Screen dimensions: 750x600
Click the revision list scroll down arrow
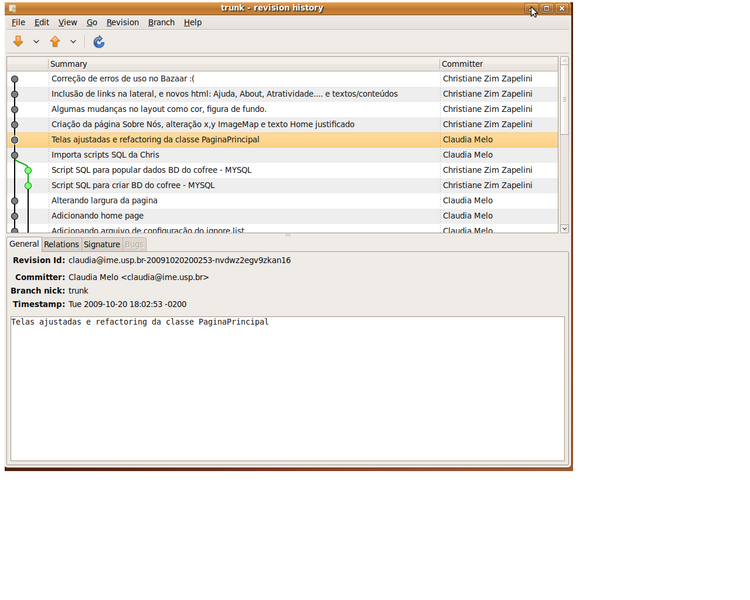pyautogui.click(x=564, y=229)
